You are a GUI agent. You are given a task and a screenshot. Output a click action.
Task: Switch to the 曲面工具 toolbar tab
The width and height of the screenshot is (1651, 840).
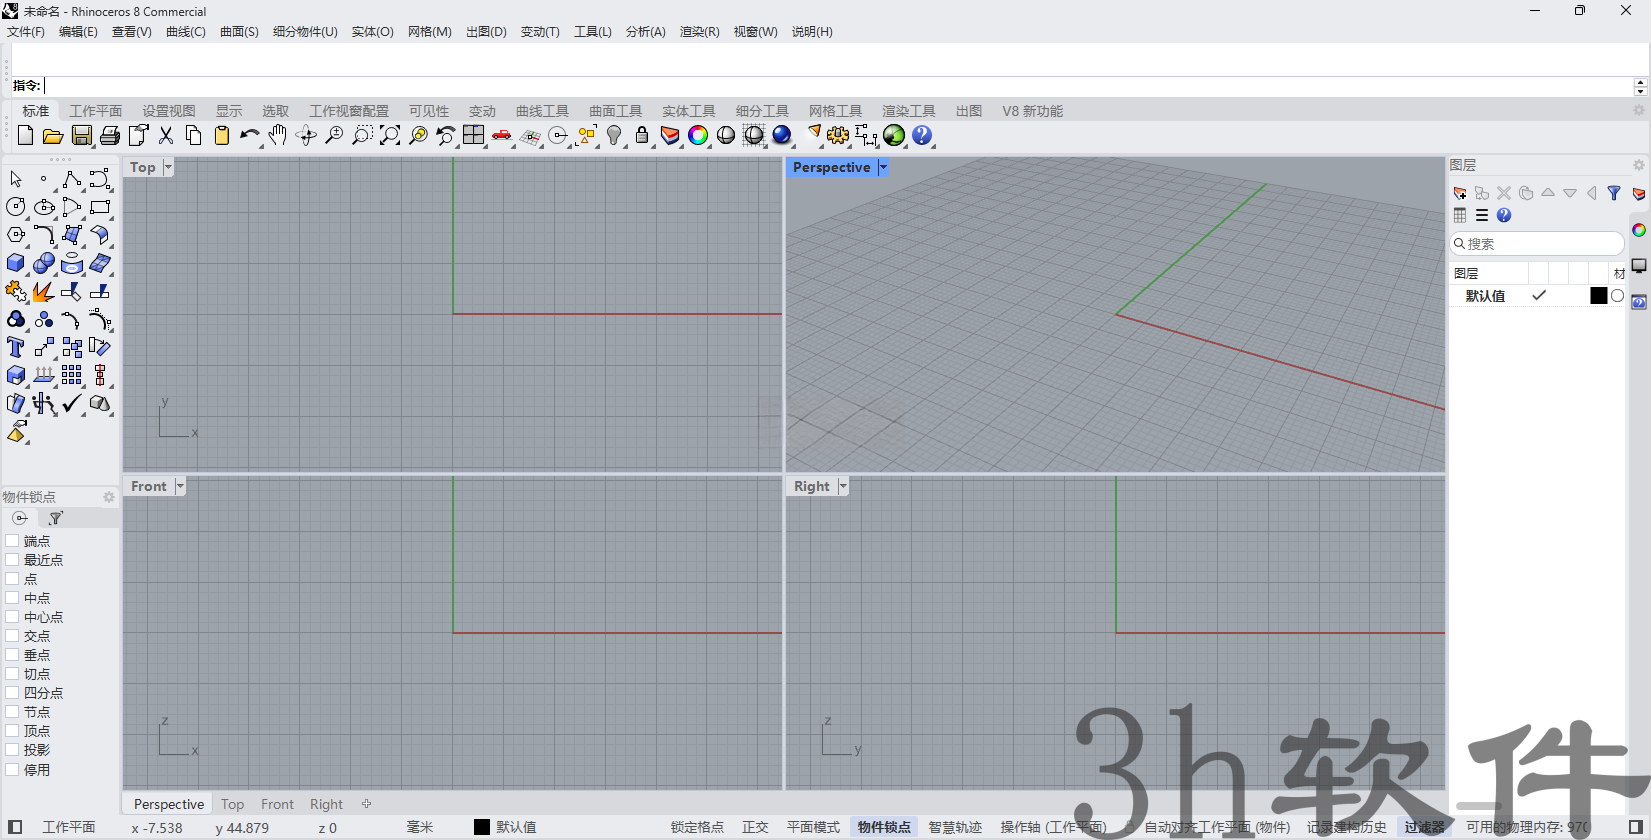point(616,111)
